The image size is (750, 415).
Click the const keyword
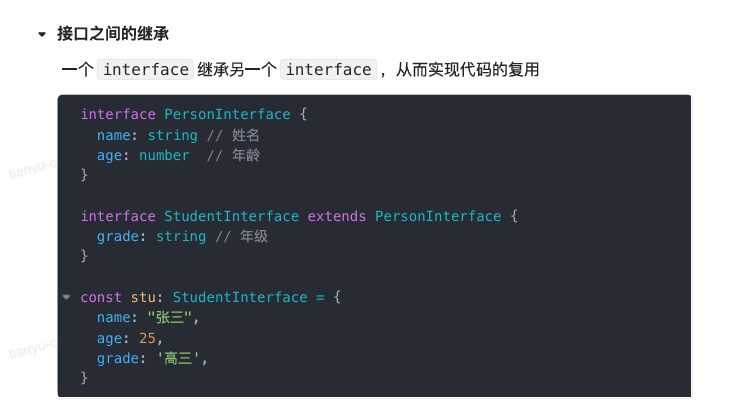click(x=101, y=297)
